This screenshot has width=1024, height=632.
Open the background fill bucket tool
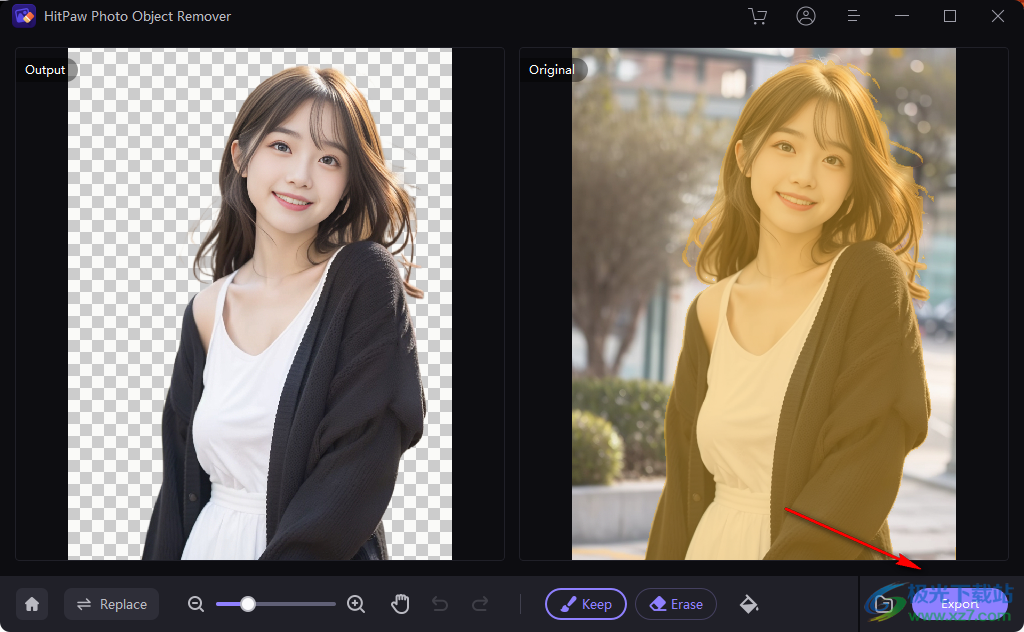748,604
